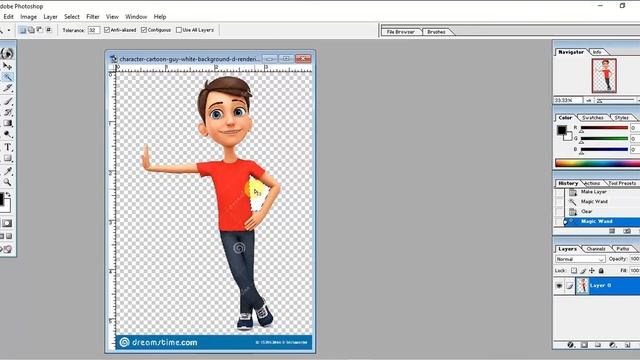Viewport: 640px width, 360px height.
Task: Open the Select menu
Action: pos(72,17)
